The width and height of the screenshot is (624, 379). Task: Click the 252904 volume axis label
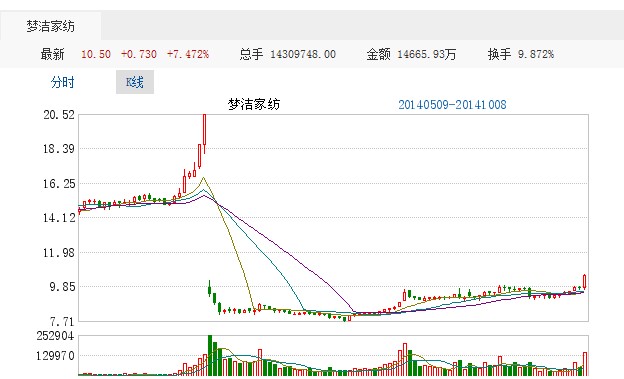[x=55, y=336]
